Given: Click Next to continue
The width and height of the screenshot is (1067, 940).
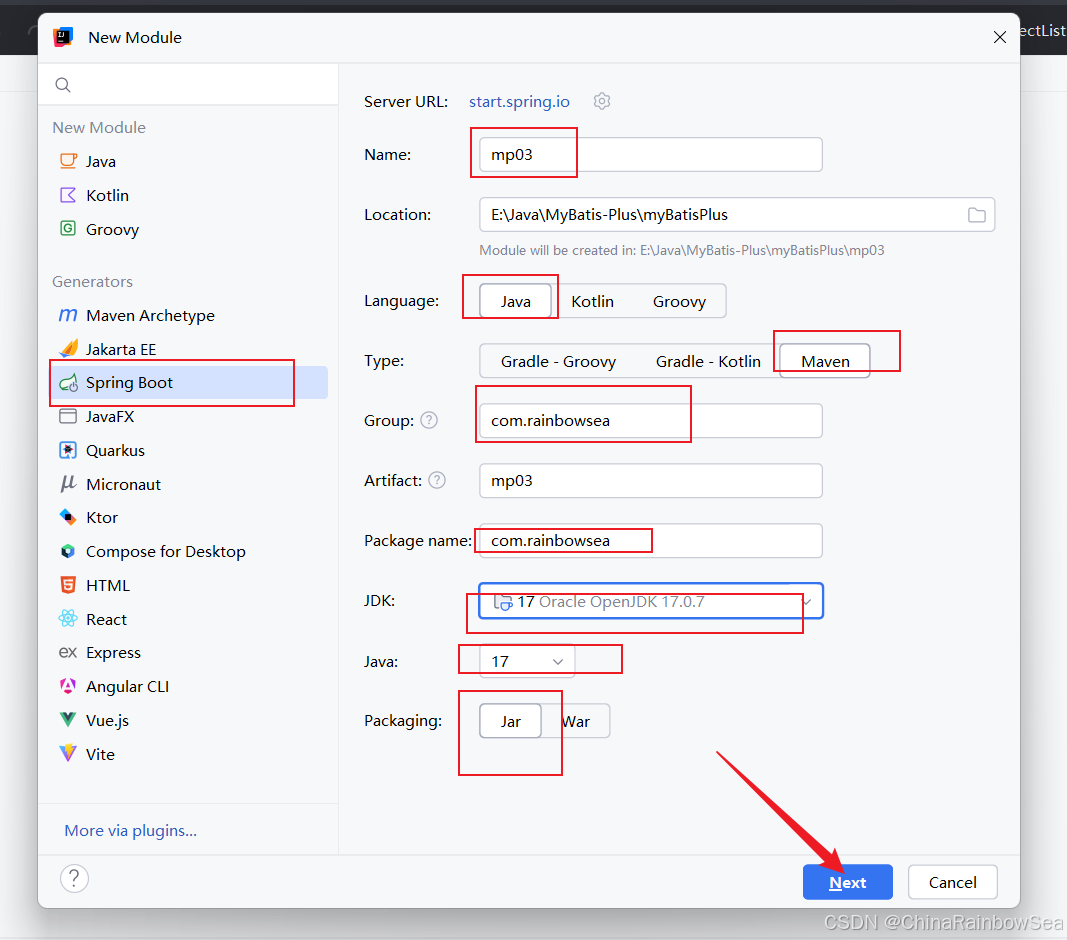Looking at the screenshot, I should coord(847,882).
